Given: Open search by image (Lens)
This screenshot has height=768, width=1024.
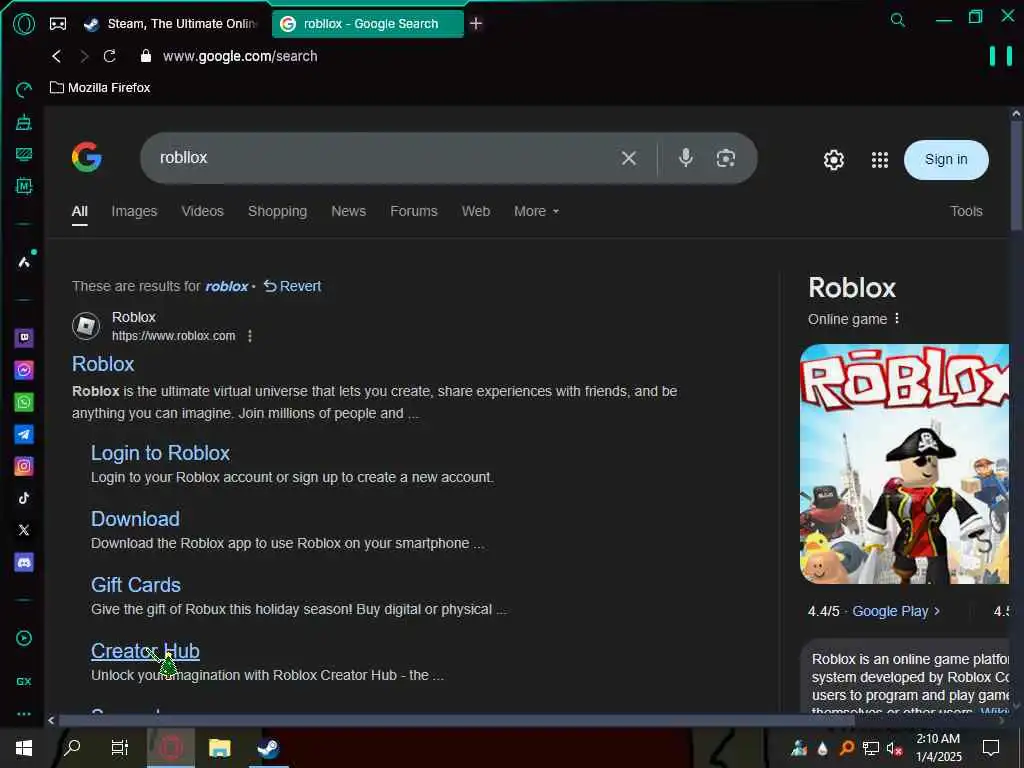Looking at the screenshot, I should (726, 158).
